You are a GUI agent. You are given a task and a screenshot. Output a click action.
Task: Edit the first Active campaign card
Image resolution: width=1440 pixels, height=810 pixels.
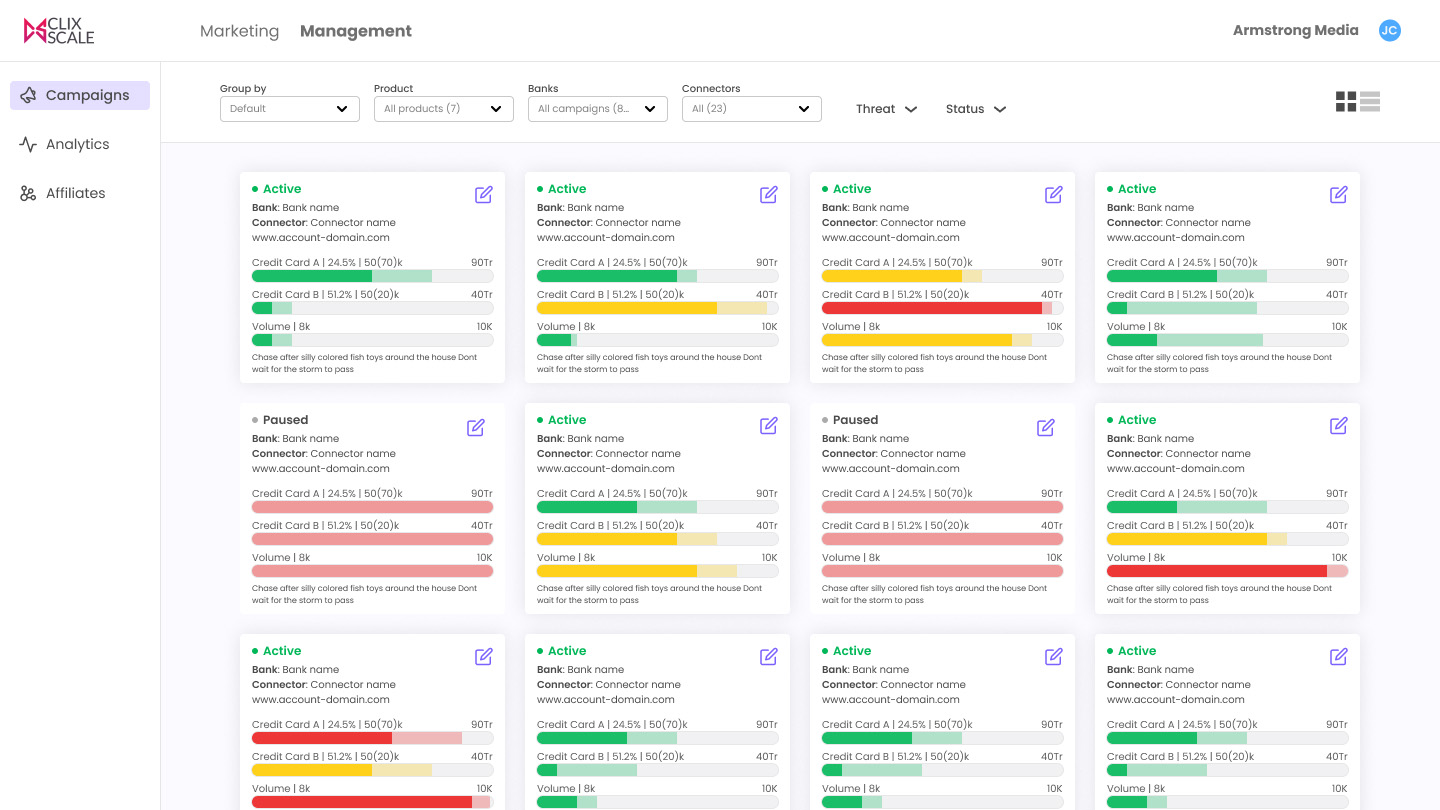(x=484, y=195)
